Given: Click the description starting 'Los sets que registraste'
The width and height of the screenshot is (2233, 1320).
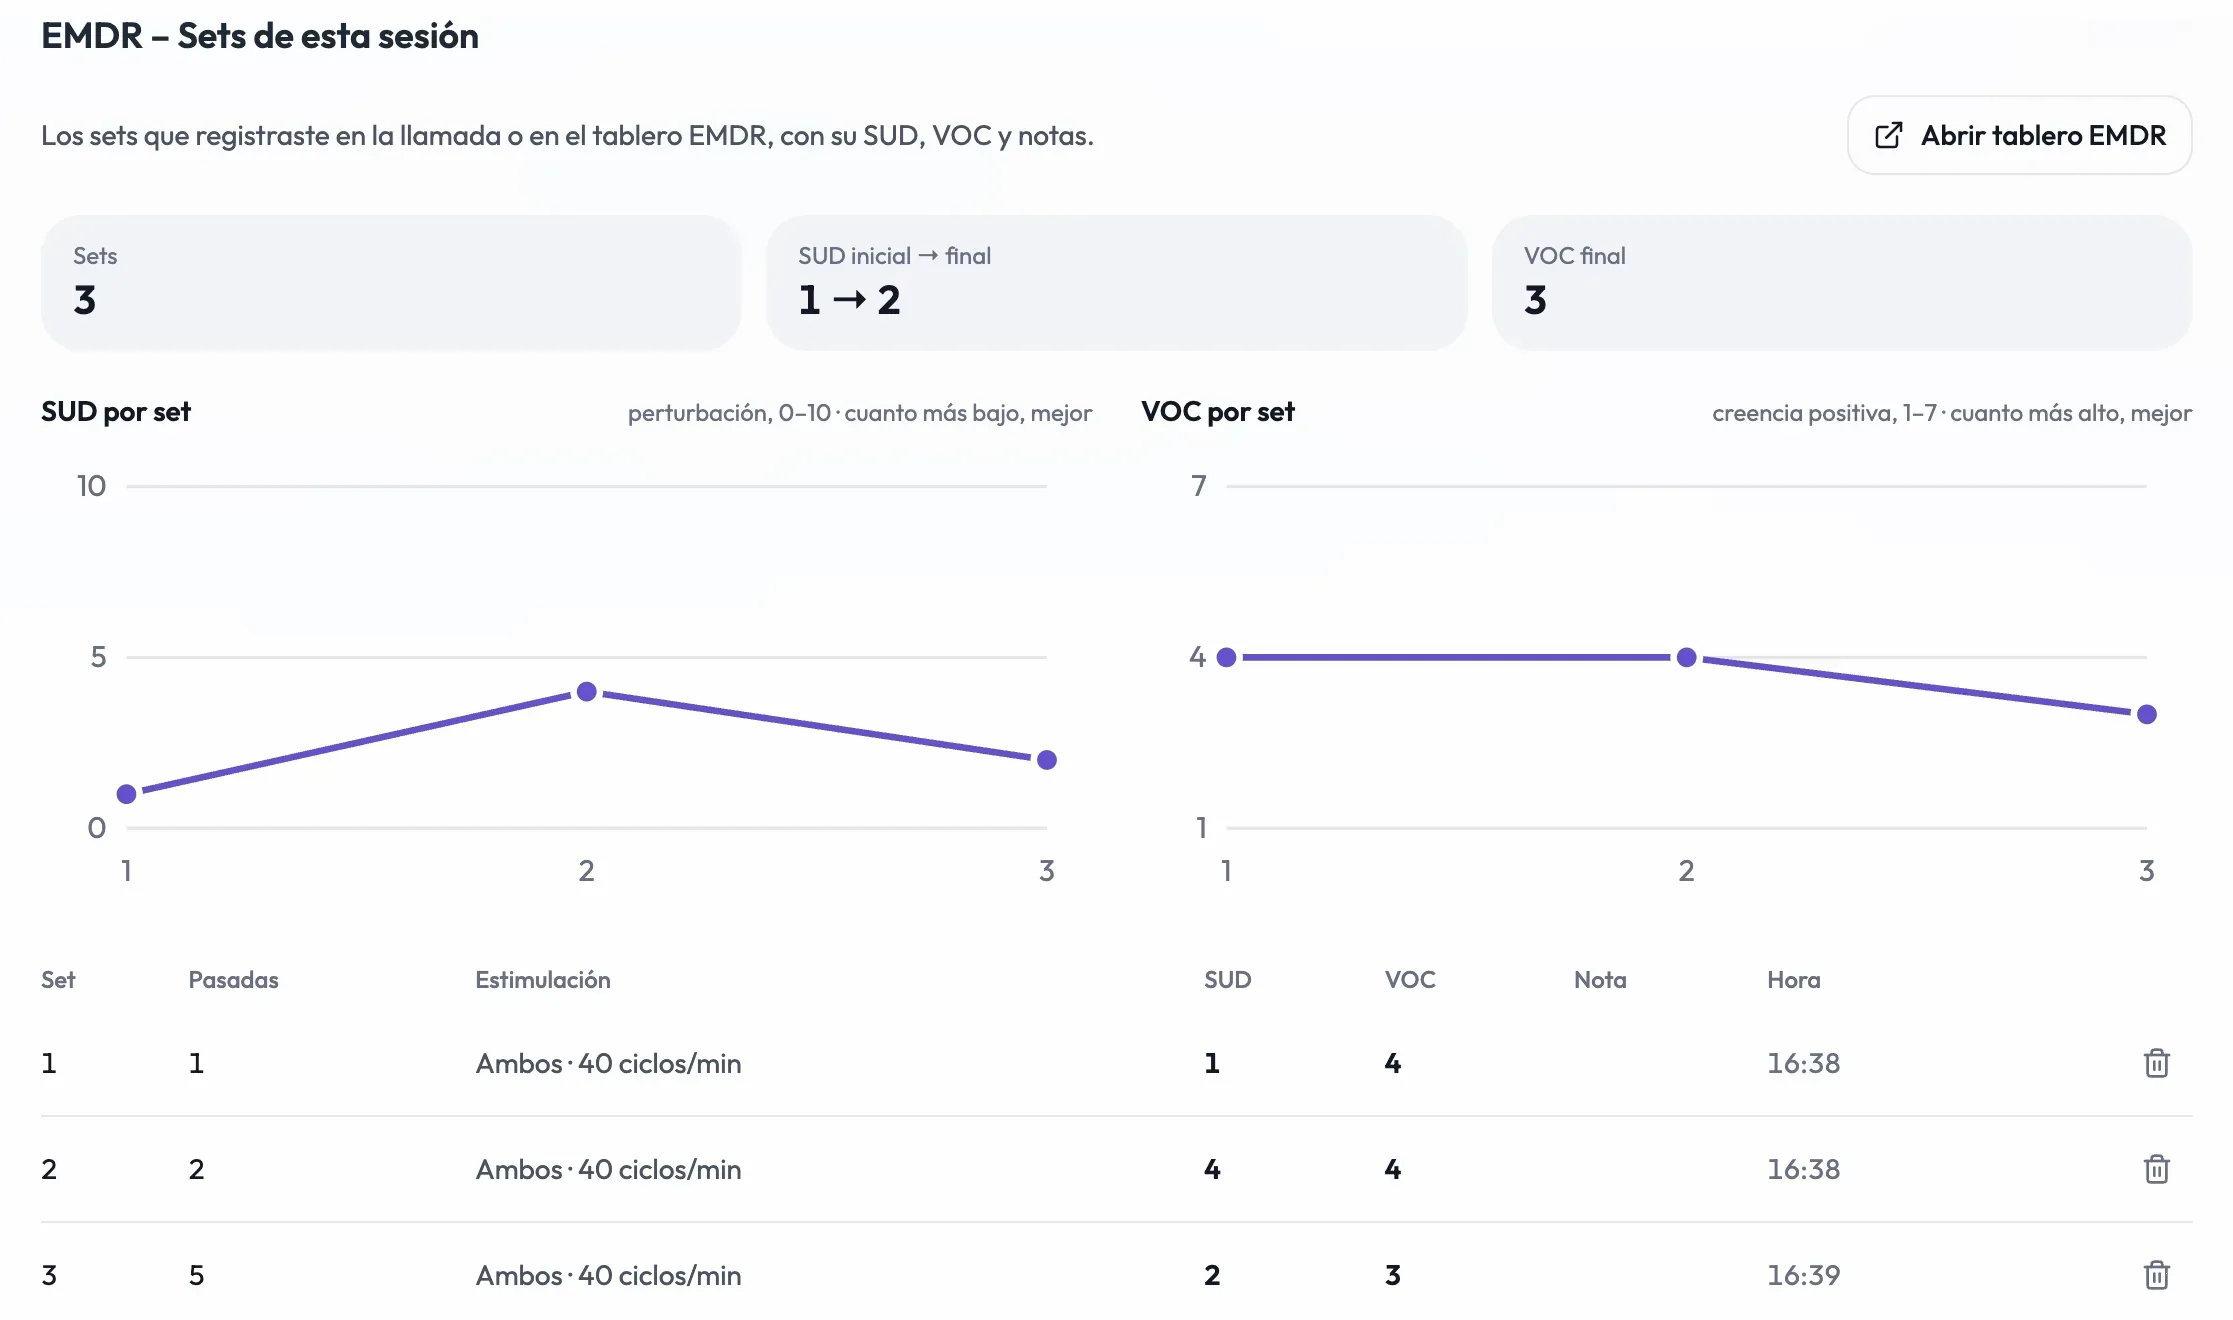Looking at the screenshot, I should [567, 135].
